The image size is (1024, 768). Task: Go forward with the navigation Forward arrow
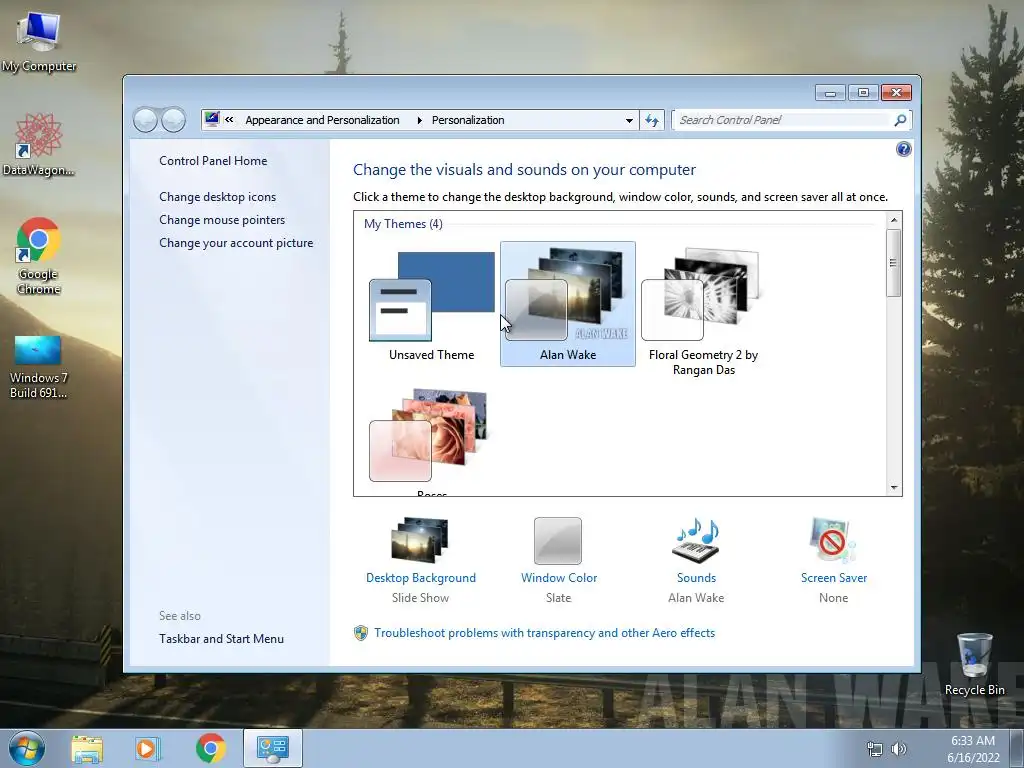(173, 120)
